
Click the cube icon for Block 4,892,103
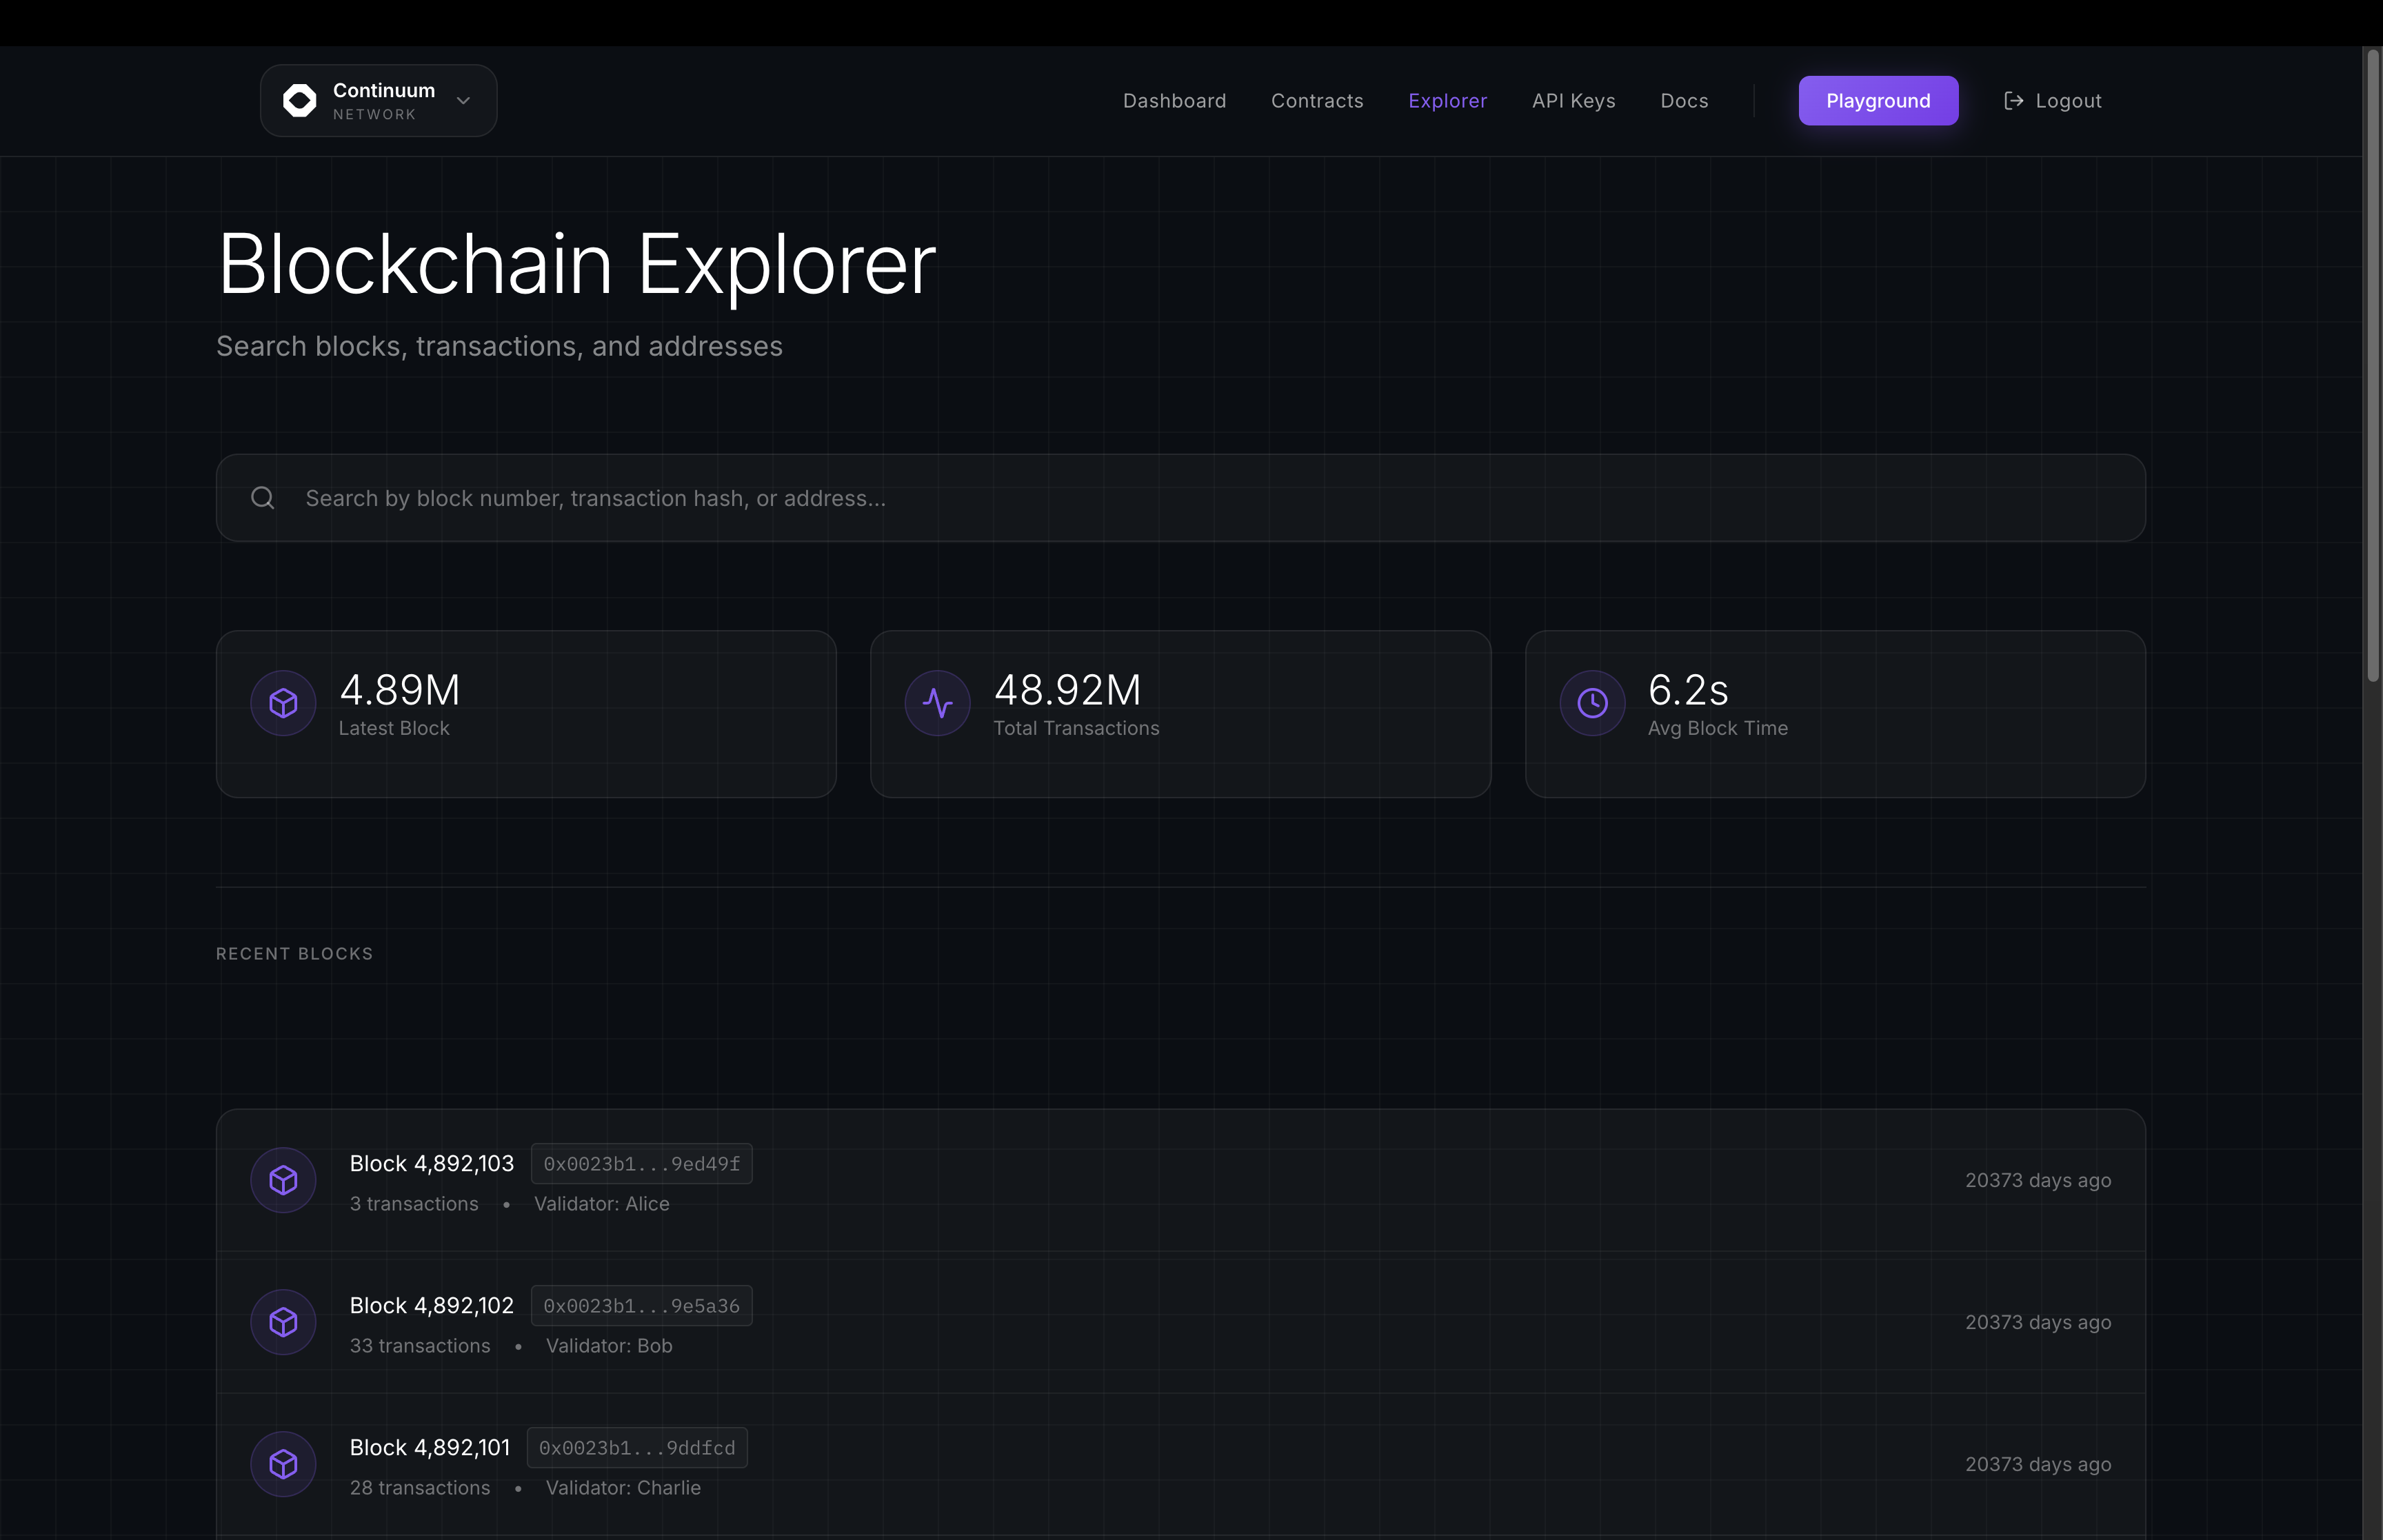283,1180
